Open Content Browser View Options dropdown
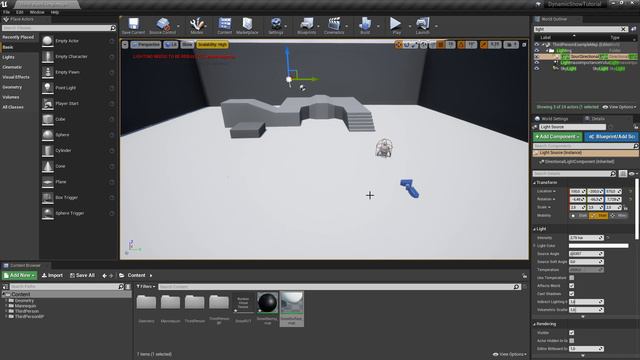640x360 pixels. (x=509, y=354)
